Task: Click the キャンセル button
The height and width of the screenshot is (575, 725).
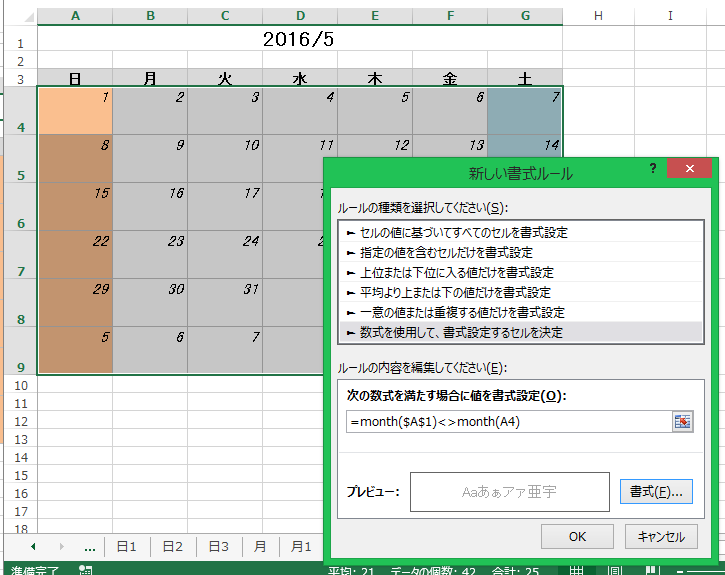Action: [x=661, y=536]
